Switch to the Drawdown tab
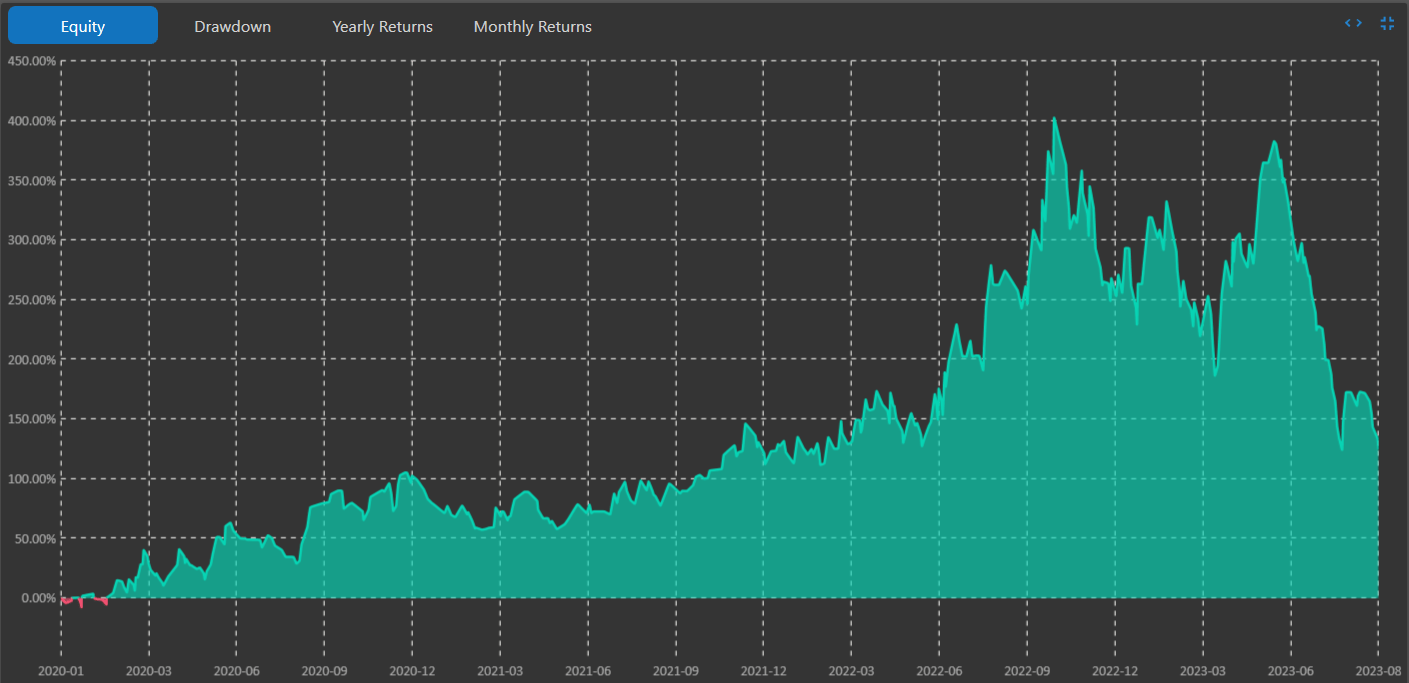The image size is (1409, 683). (x=232, y=27)
